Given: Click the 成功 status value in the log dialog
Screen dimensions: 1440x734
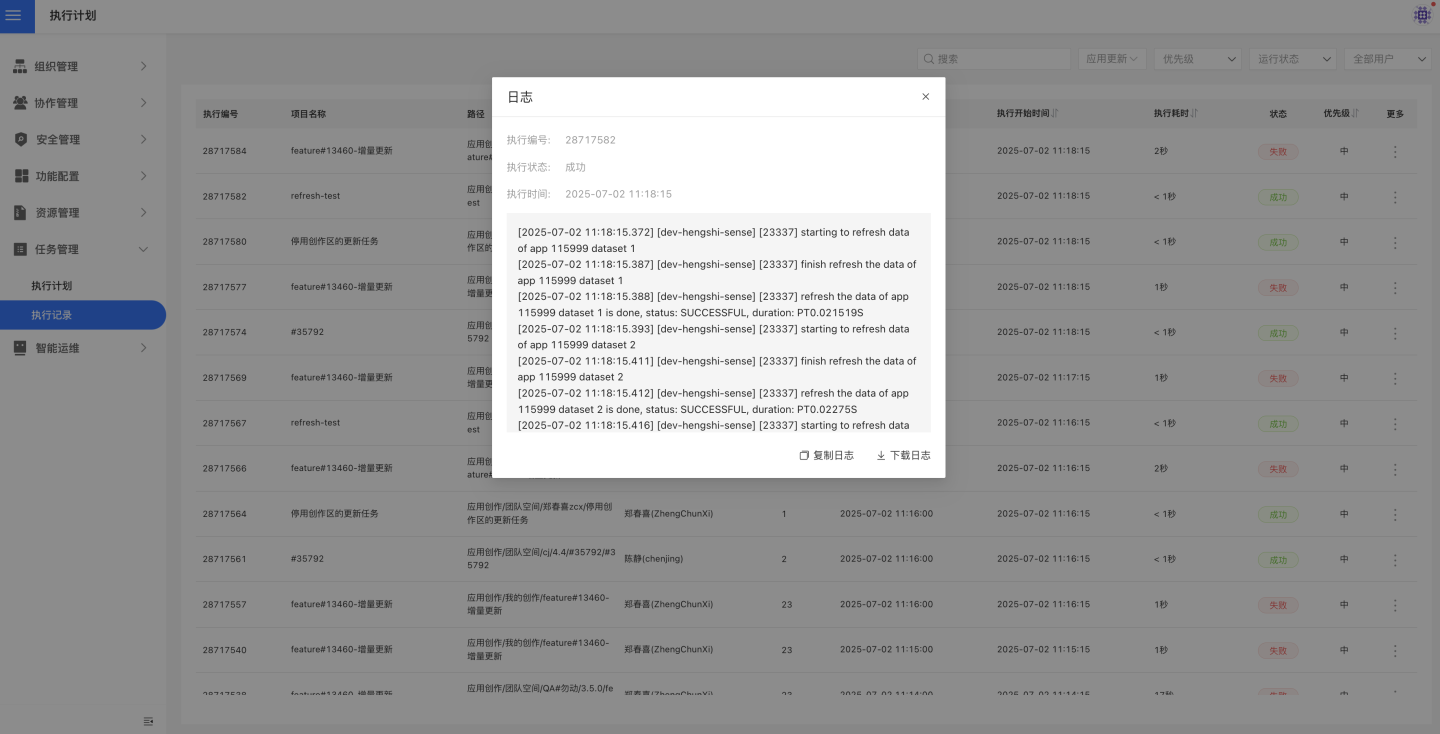Looking at the screenshot, I should (575, 167).
